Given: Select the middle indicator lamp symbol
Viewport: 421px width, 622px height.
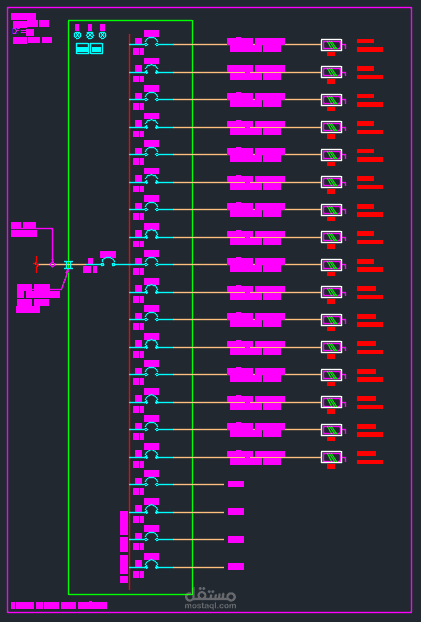Looking at the screenshot, I should click(90, 35).
